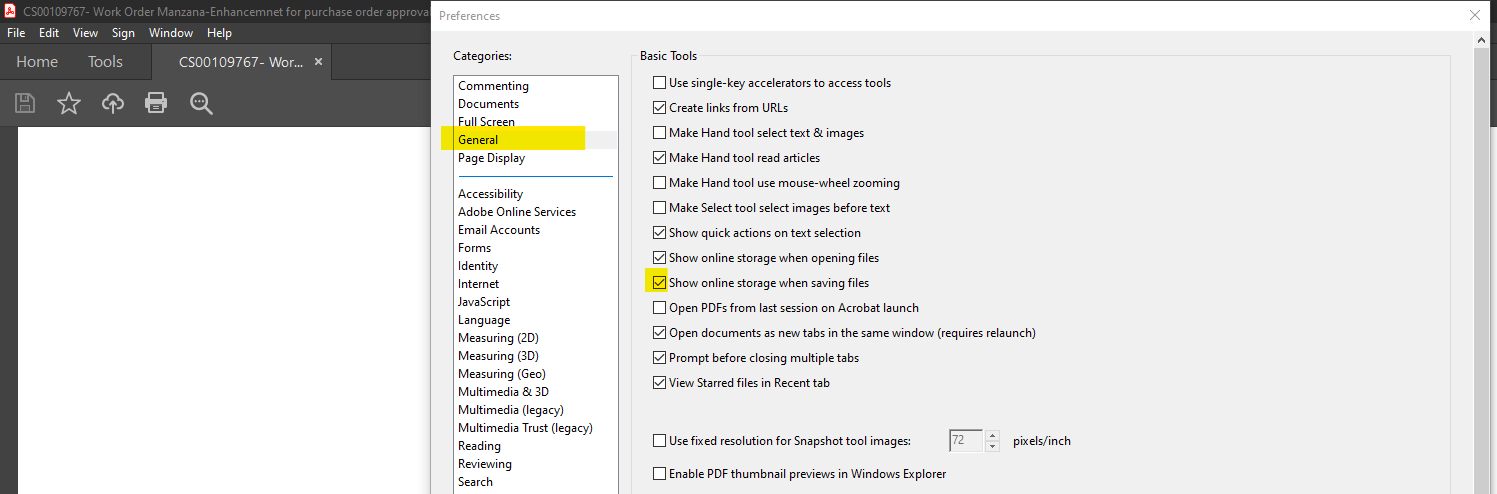Viewport: 1497px width, 494px height.
Task: Open the Sign menu
Action: [x=123, y=33]
